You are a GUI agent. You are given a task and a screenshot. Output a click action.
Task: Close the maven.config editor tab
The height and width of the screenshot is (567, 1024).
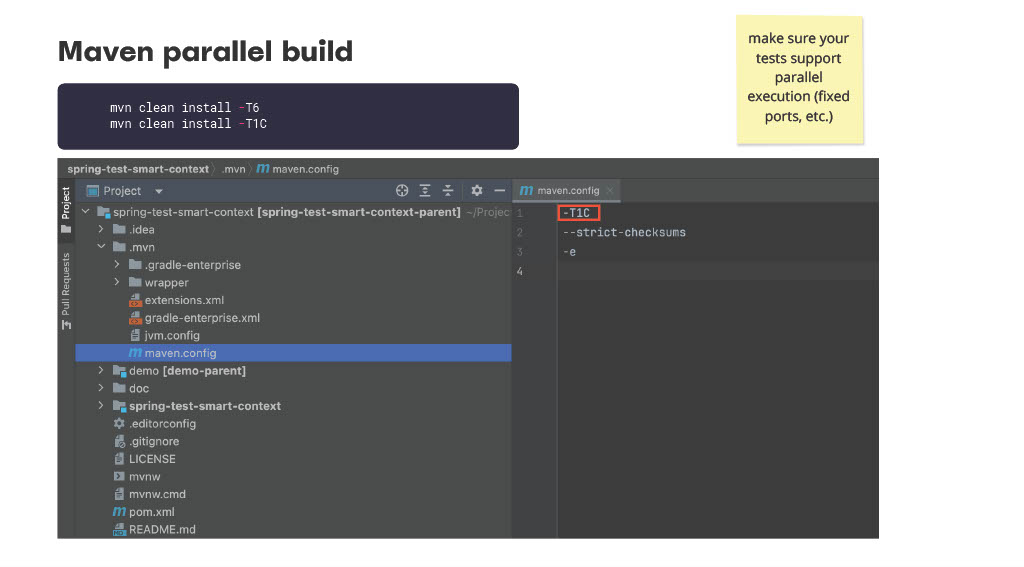pos(610,191)
